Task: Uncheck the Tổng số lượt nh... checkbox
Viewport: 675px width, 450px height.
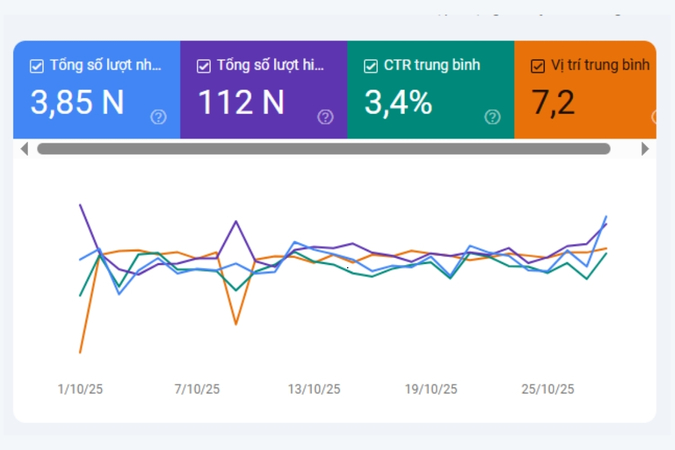Action: [x=37, y=66]
